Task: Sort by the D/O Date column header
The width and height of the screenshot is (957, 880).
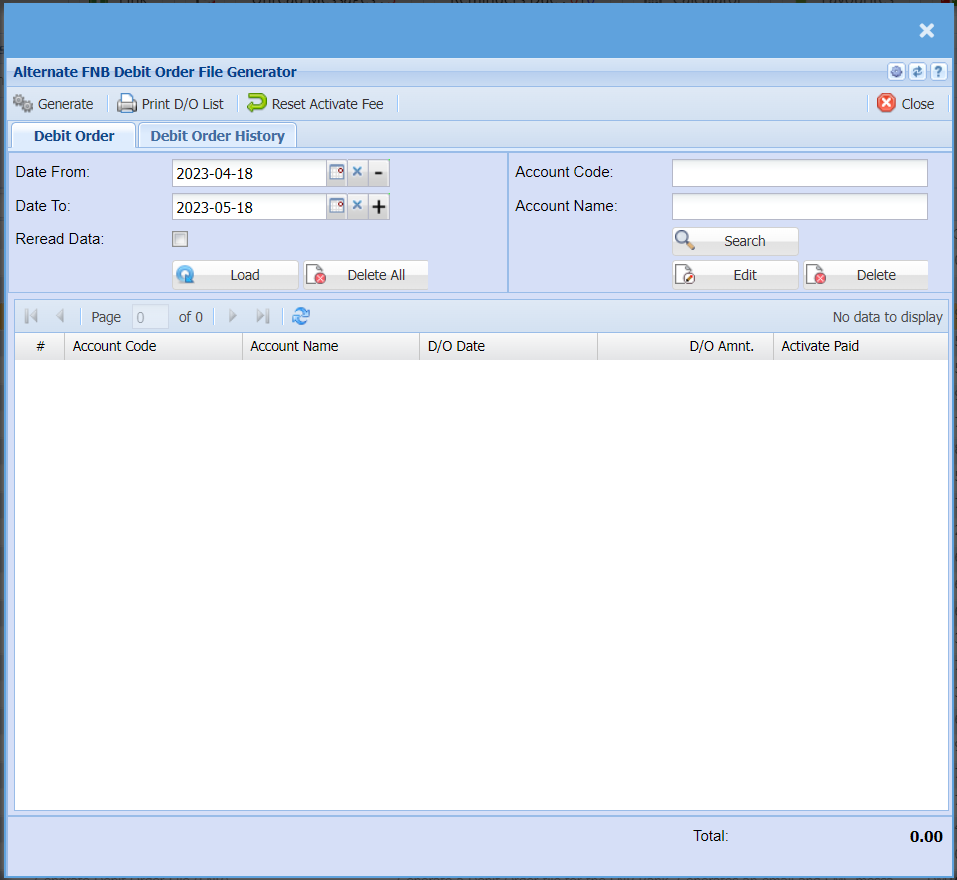Action: coord(507,346)
